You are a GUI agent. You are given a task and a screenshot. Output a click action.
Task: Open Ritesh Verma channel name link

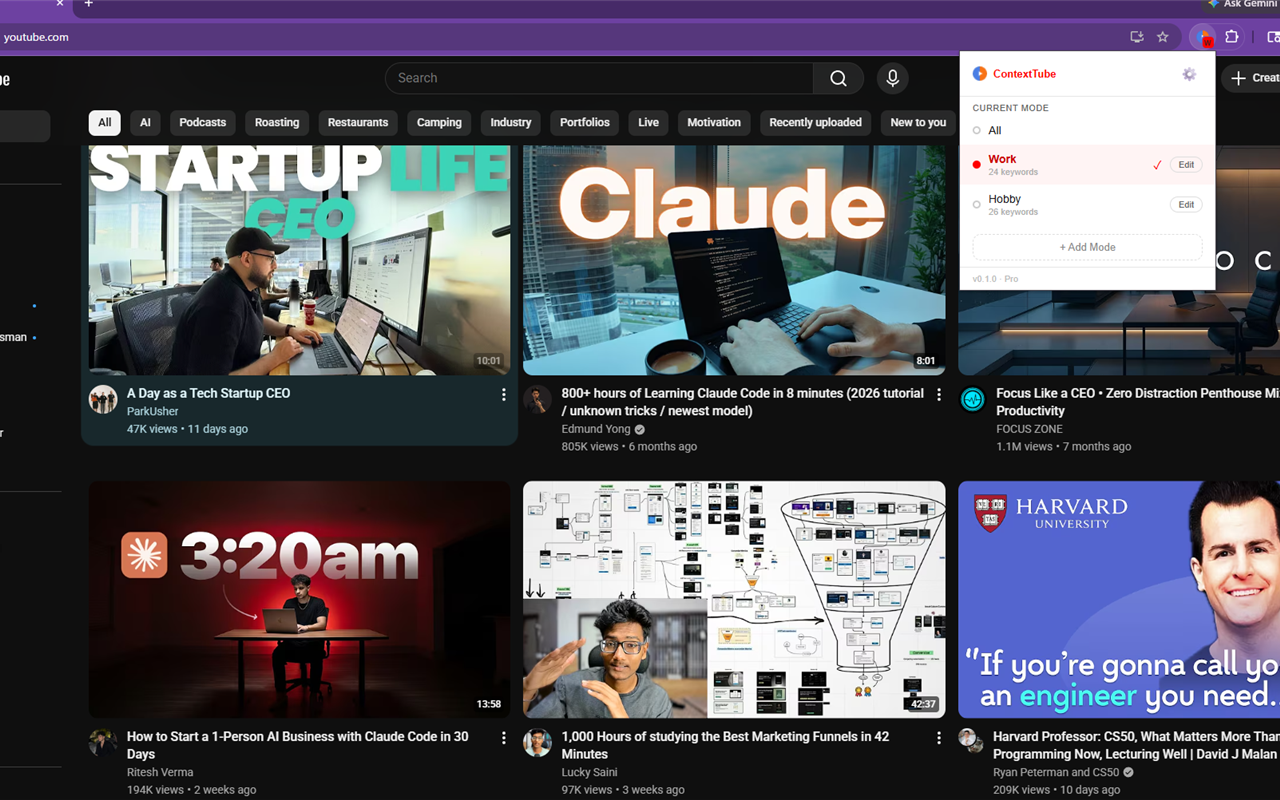160,772
